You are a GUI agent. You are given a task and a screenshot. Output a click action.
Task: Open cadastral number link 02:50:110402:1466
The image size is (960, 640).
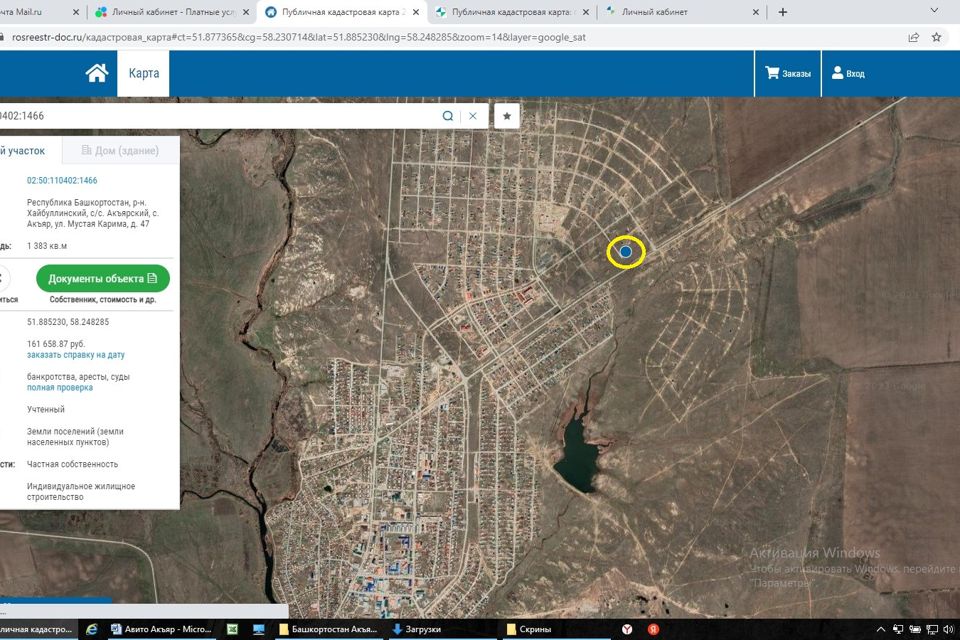62,180
